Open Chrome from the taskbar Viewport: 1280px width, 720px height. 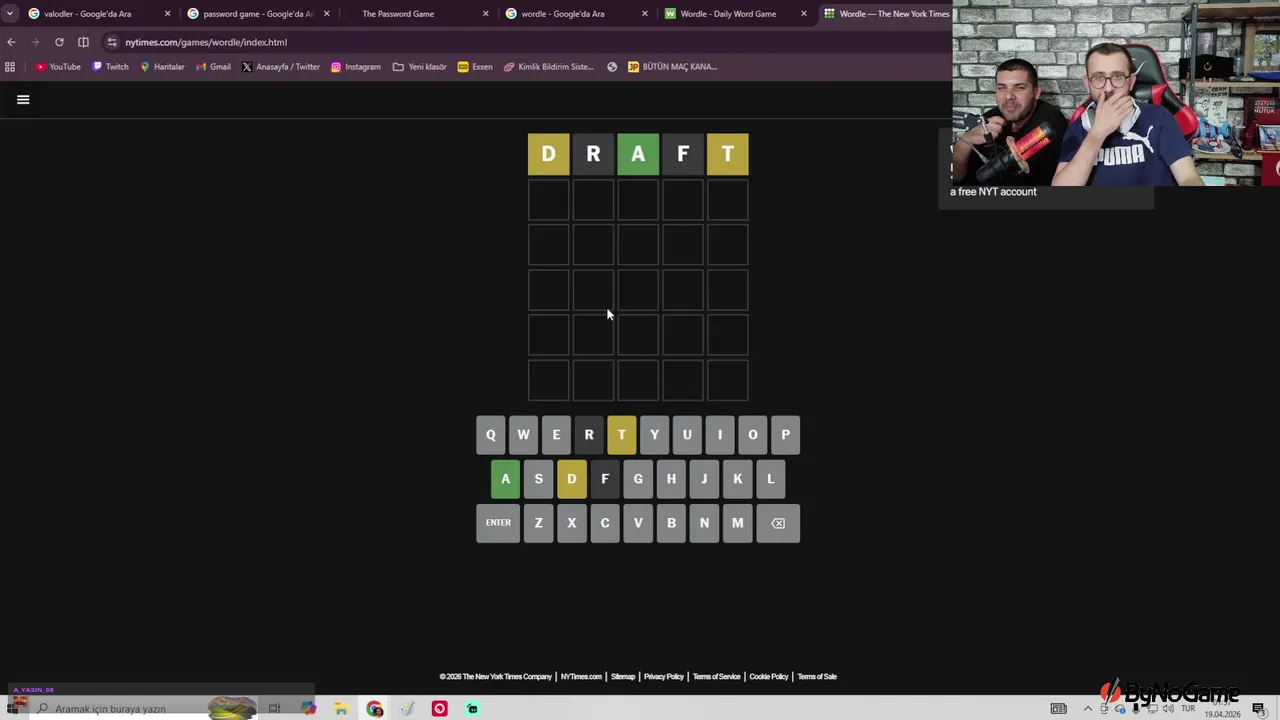pyautogui.click(x=375, y=709)
